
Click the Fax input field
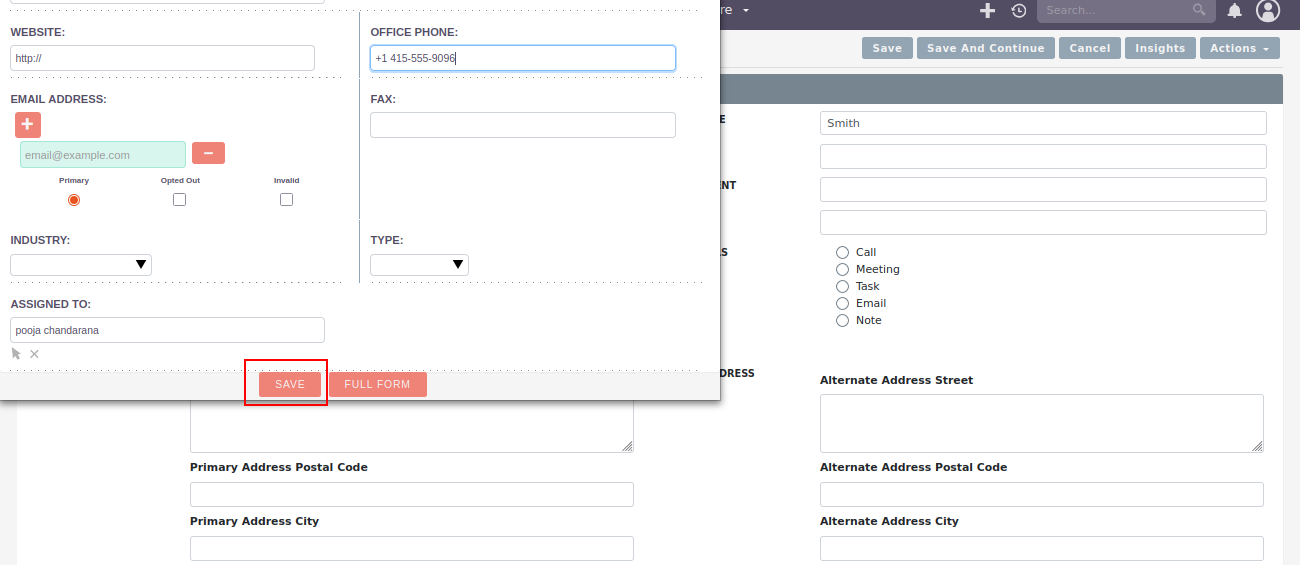[523, 125]
